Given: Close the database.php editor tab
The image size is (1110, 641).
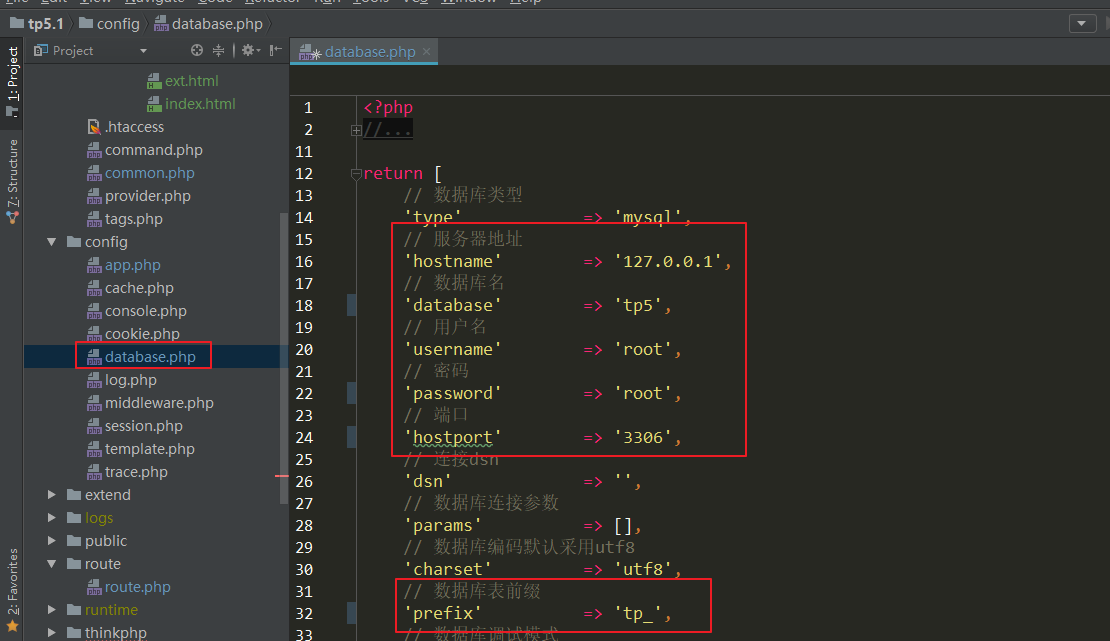Looking at the screenshot, I should [426, 52].
